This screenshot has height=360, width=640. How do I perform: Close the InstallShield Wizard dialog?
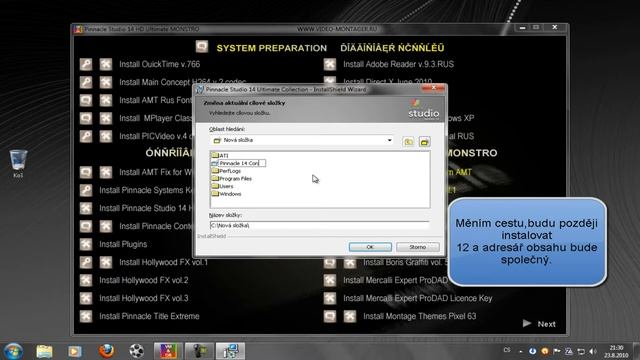[433, 88]
